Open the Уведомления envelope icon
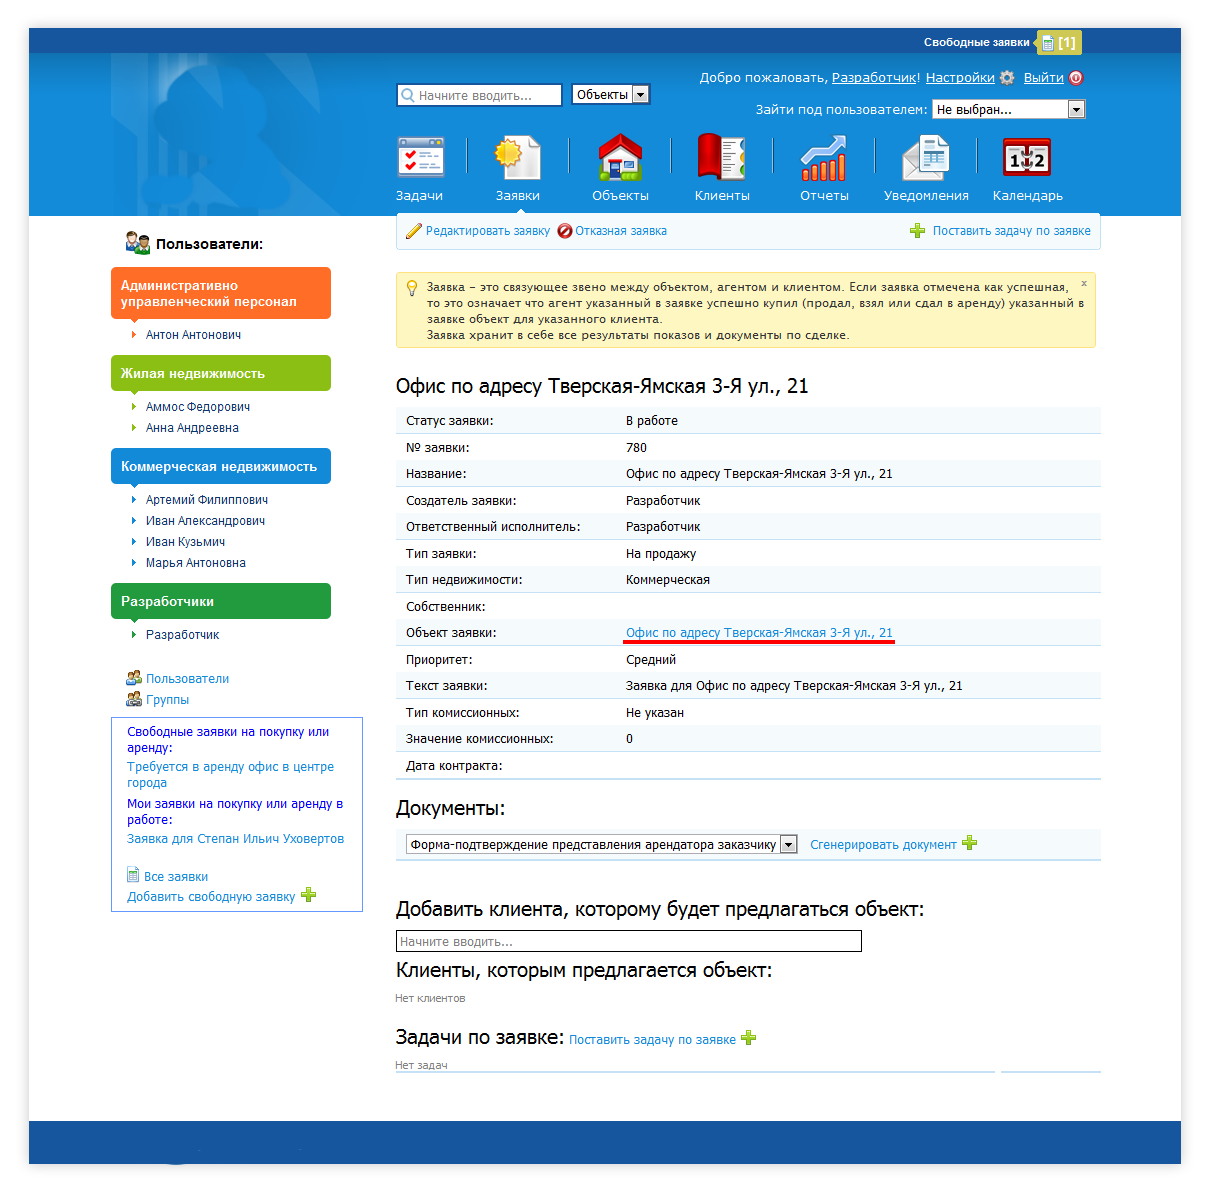Image resolution: width=1210 pixels, height=1193 pixels. point(925,158)
